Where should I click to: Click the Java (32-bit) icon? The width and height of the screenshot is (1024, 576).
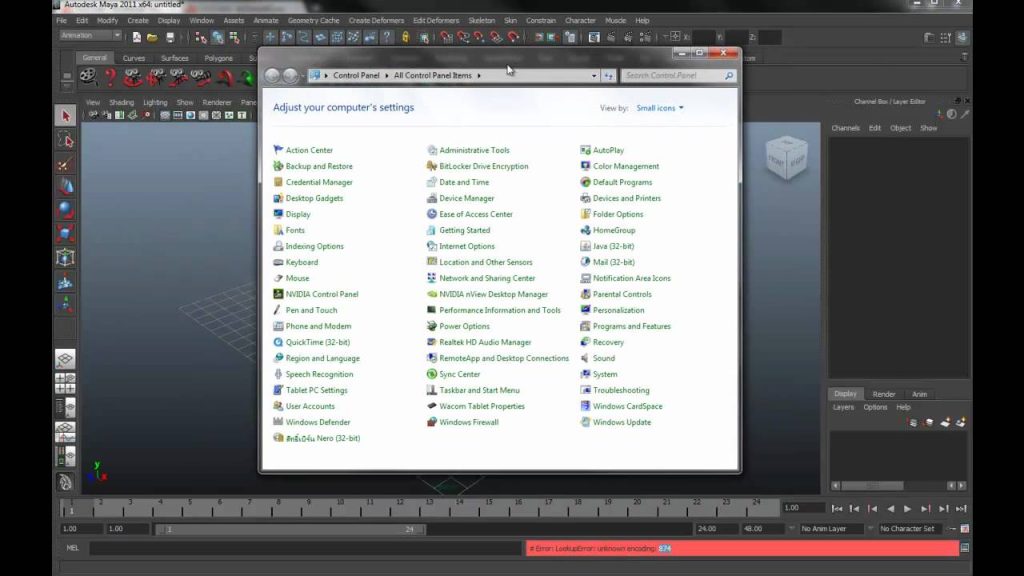click(585, 246)
